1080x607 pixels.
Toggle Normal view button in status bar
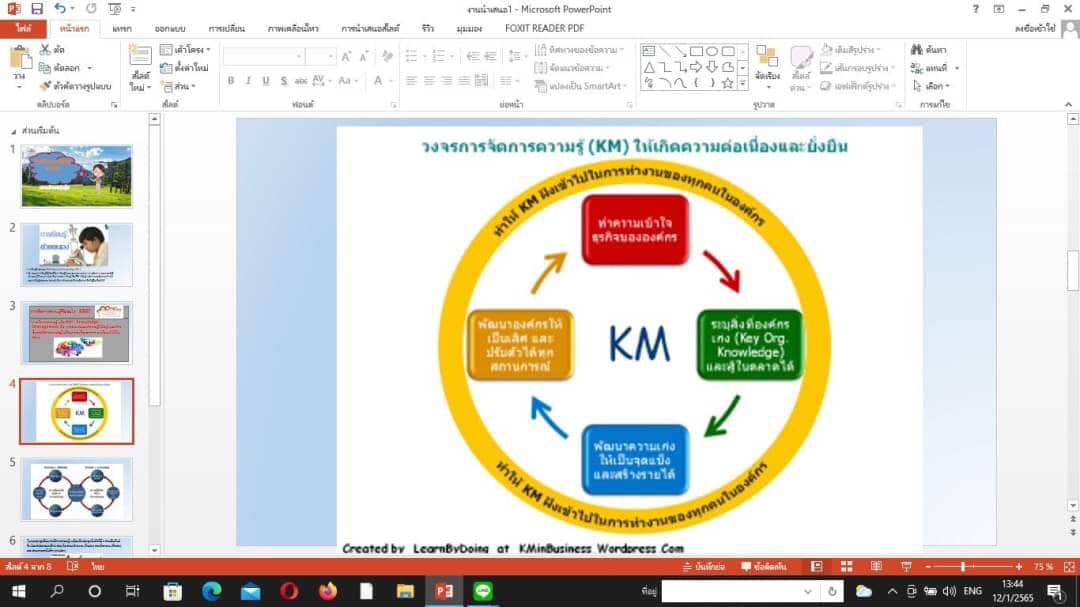point(817,567)
